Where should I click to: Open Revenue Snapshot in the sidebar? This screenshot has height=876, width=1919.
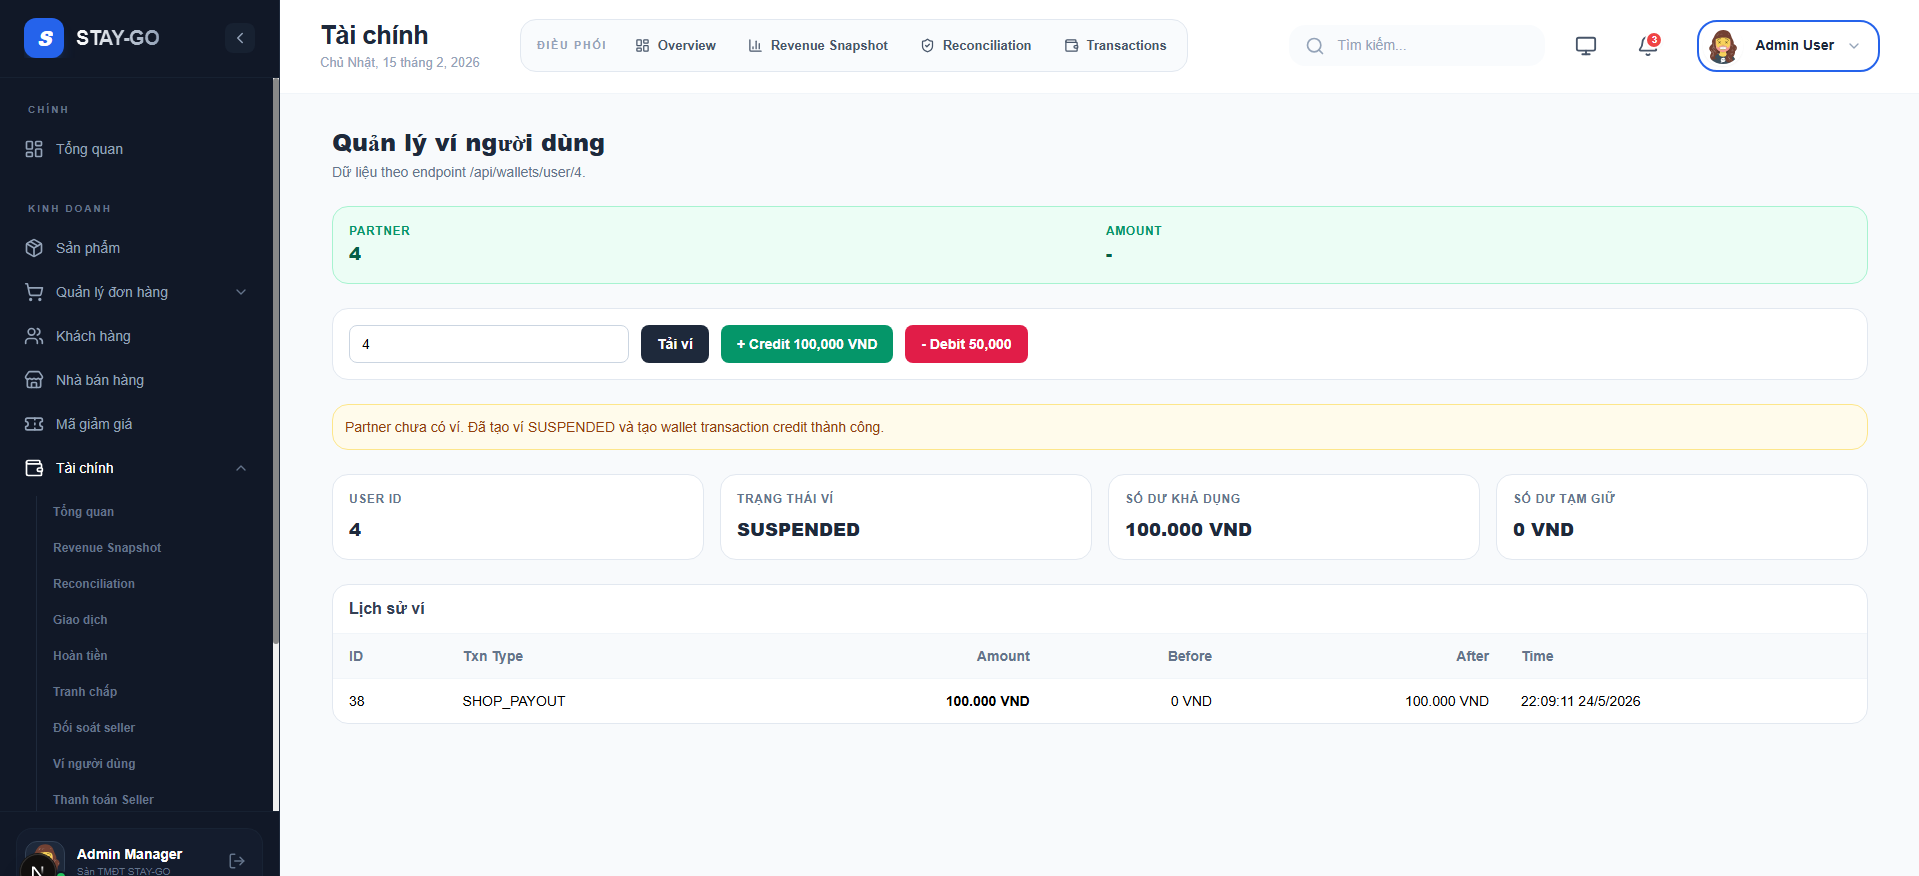pyautogui.click(x=107, y=548)
